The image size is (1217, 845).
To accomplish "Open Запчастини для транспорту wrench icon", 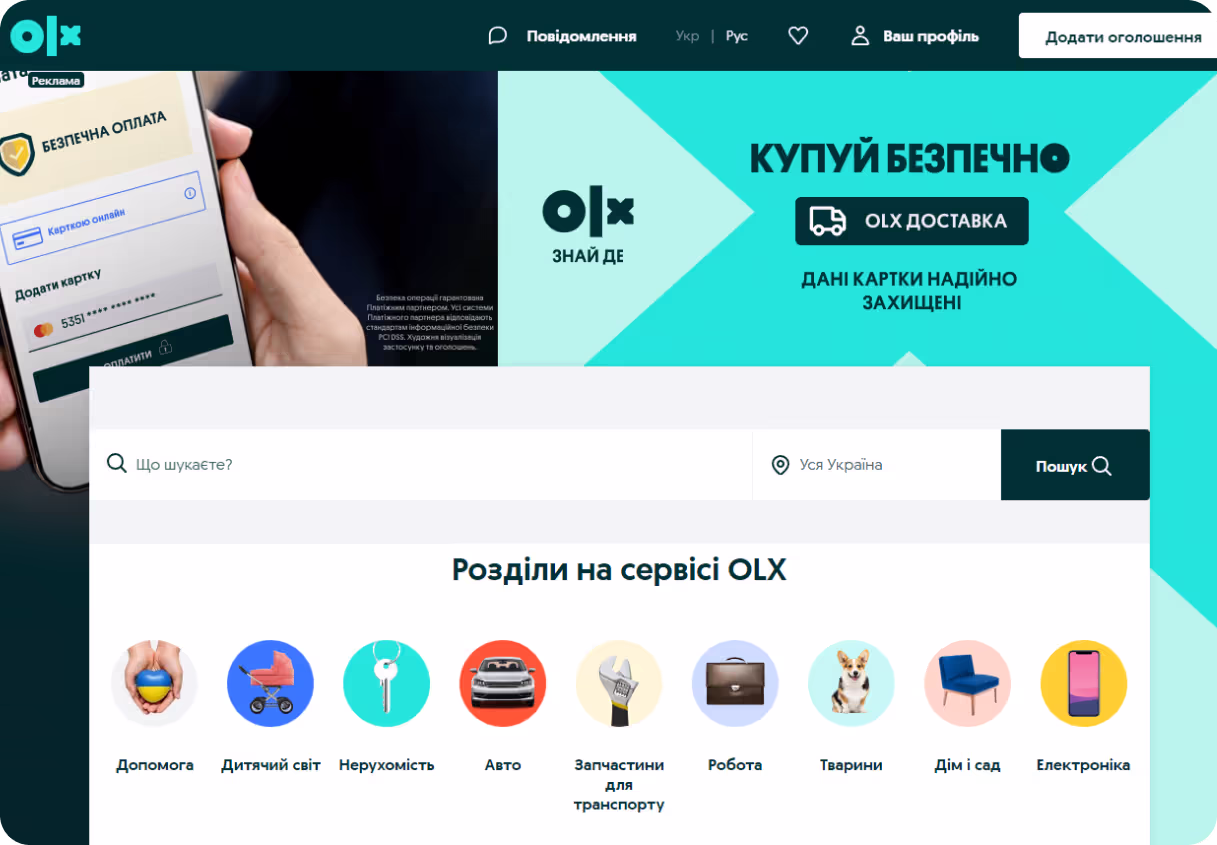I will pos(619,684).
